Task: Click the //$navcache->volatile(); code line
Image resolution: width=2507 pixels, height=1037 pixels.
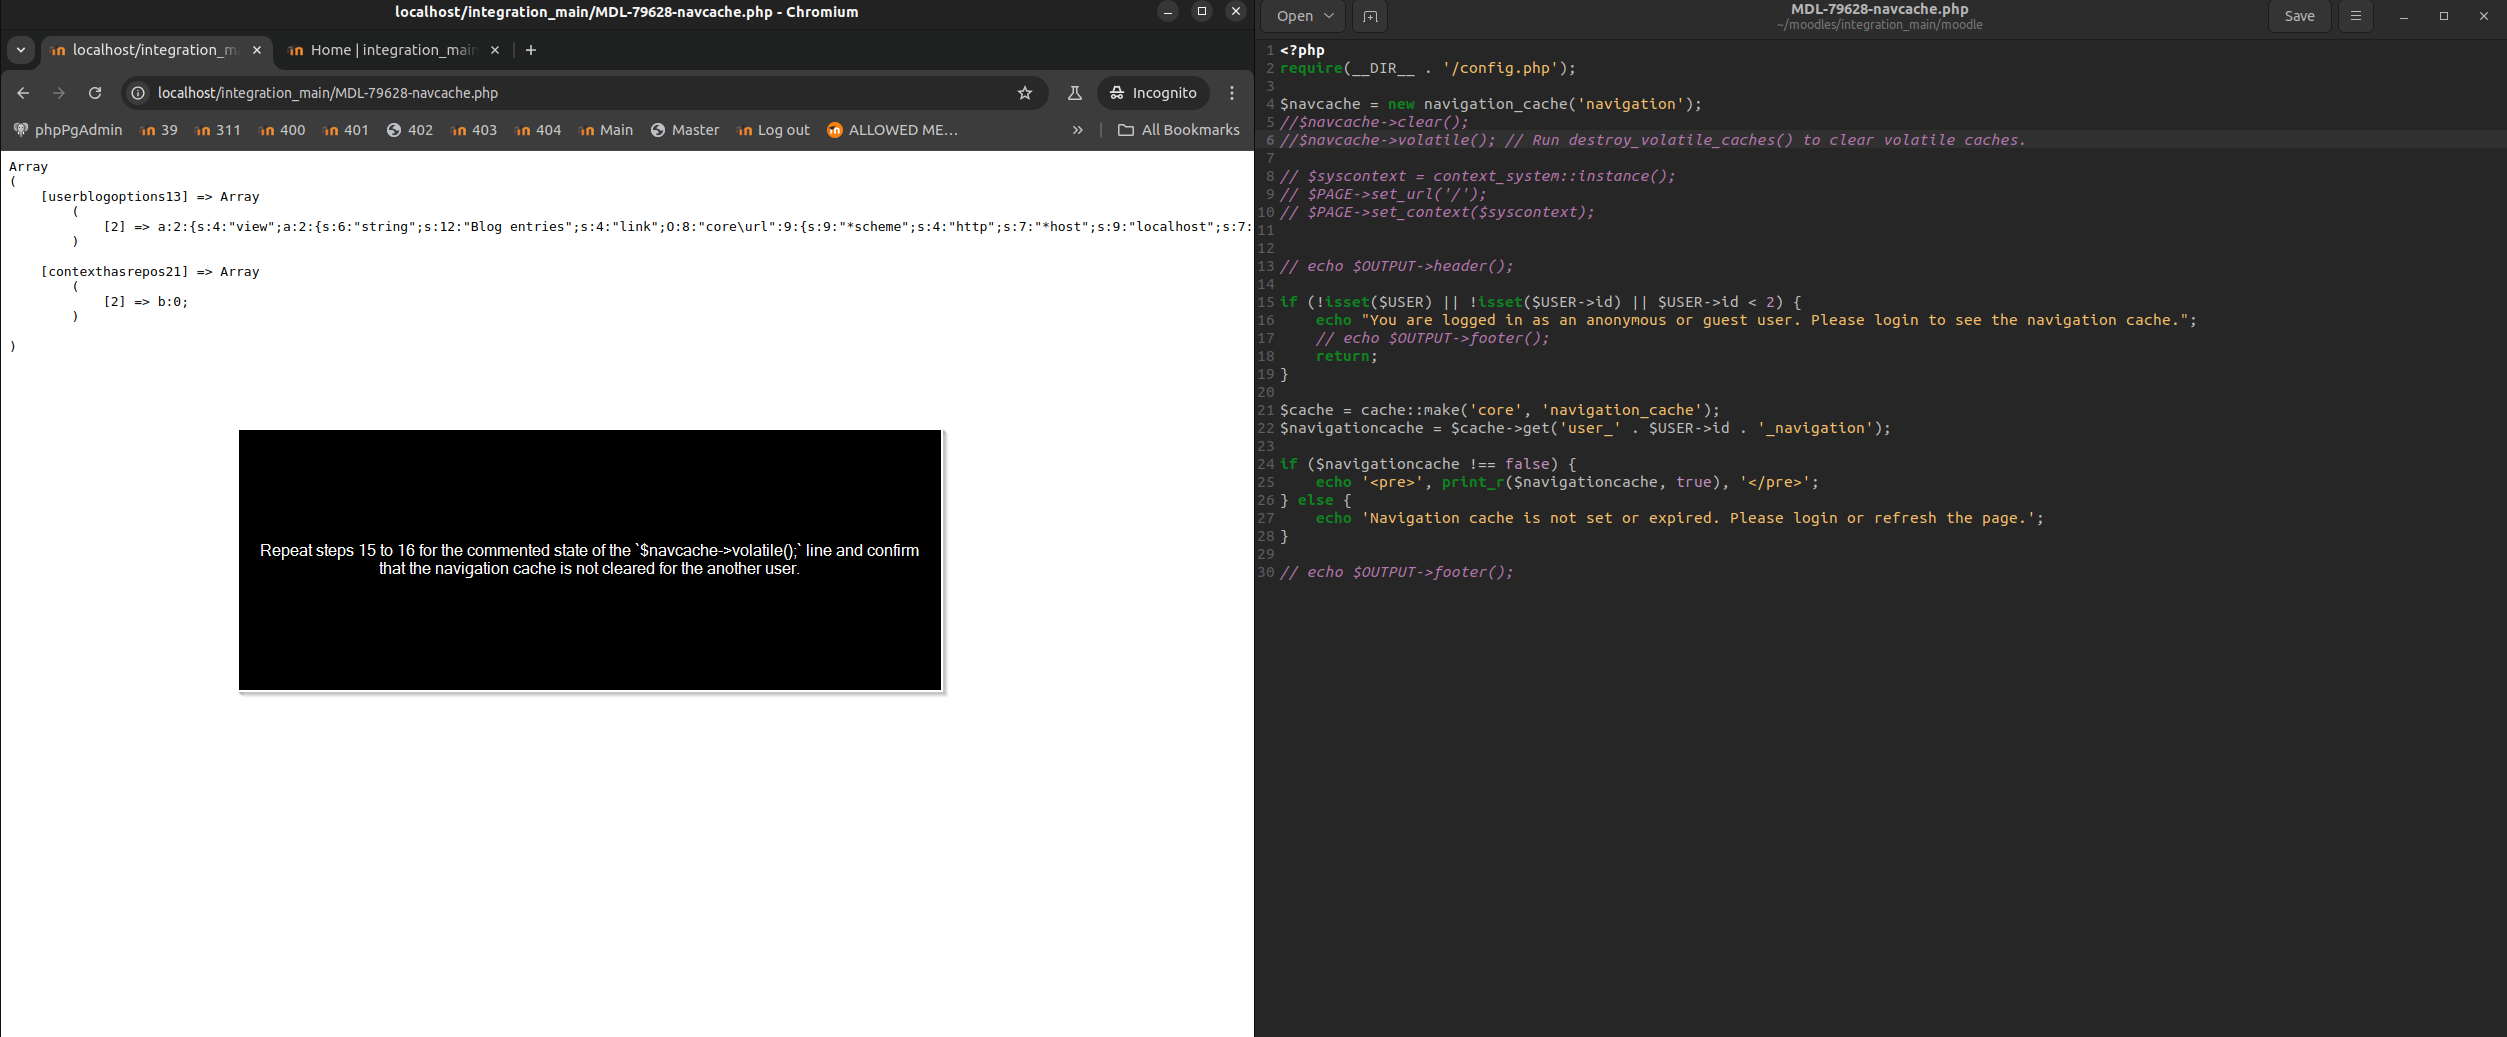Action: pos(1652,140)
